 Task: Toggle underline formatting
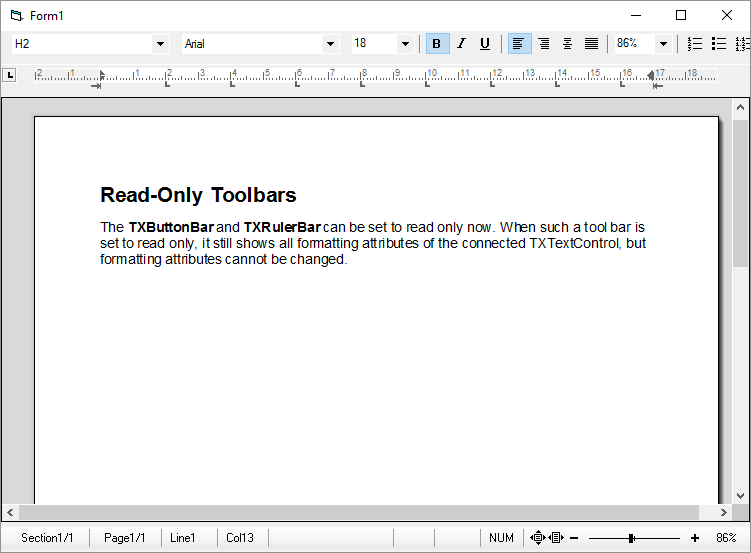(x=485, y=44)
